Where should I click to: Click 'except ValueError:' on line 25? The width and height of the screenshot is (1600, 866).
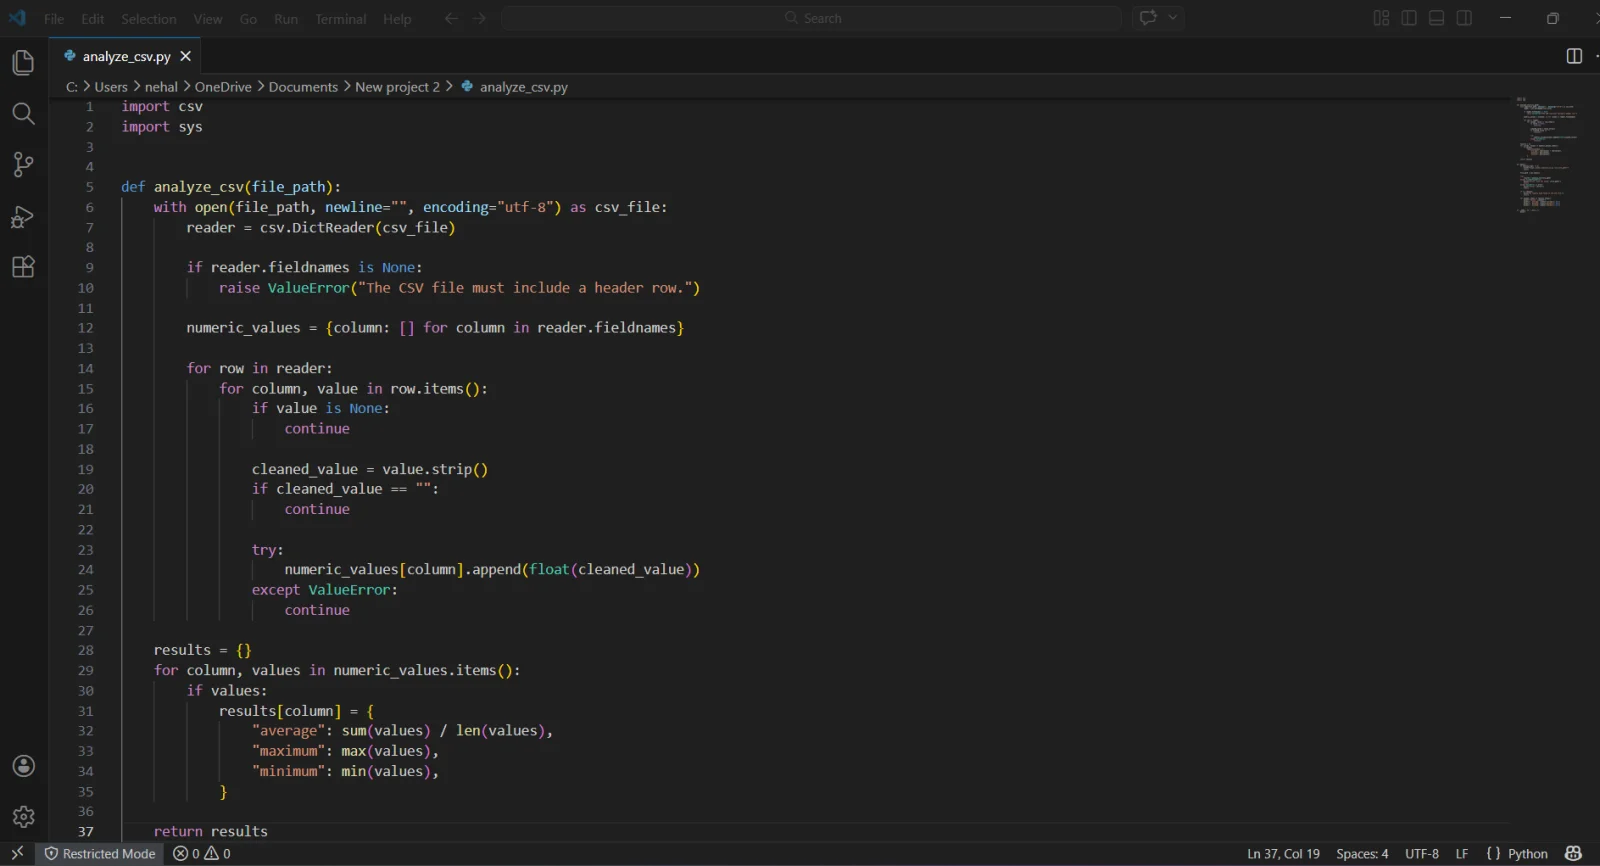[325, 590]
